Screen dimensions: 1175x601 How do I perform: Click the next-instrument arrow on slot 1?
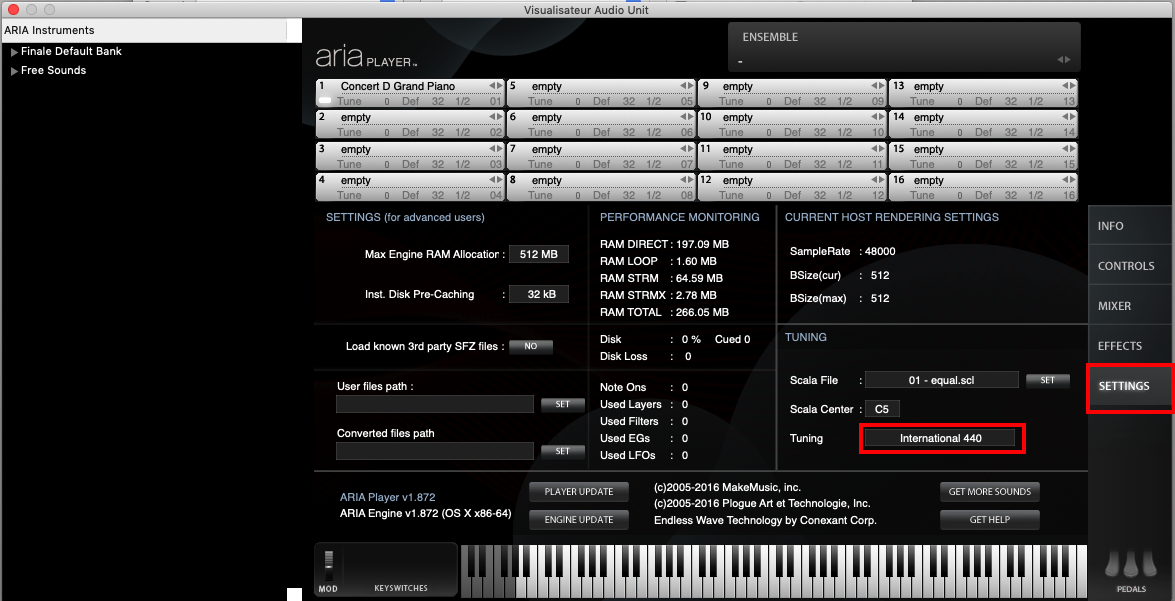(499, 87)
